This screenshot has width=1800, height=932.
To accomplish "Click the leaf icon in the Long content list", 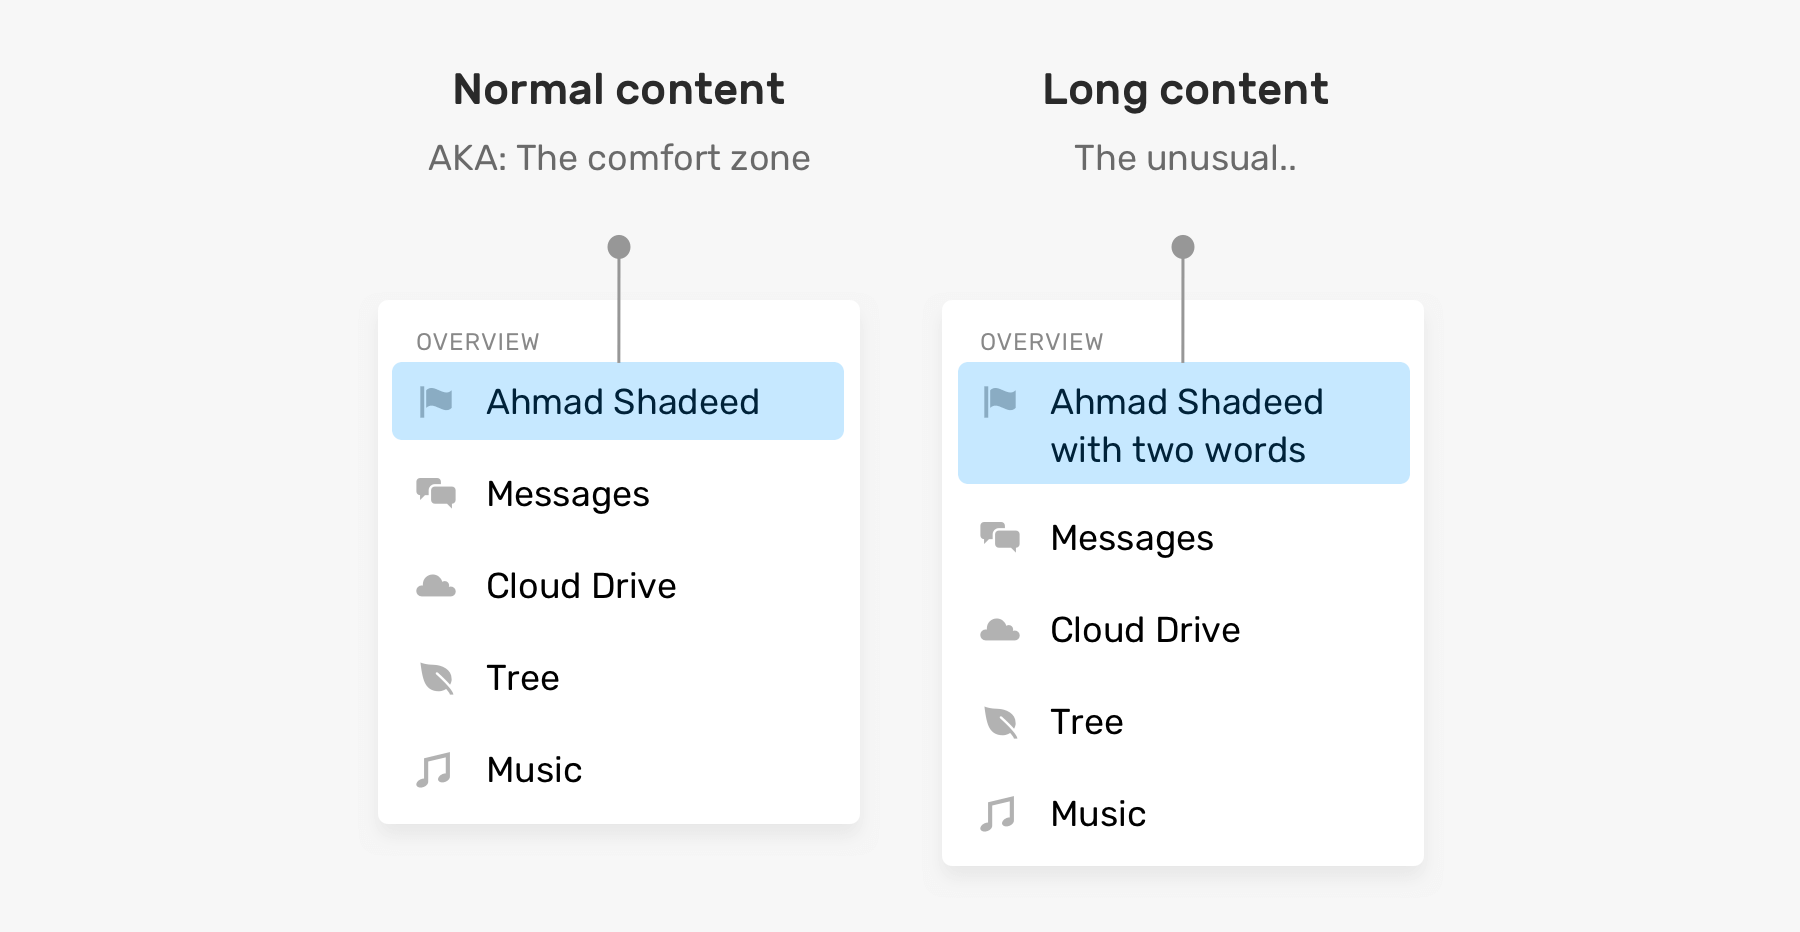I will [x=999, y=721].
